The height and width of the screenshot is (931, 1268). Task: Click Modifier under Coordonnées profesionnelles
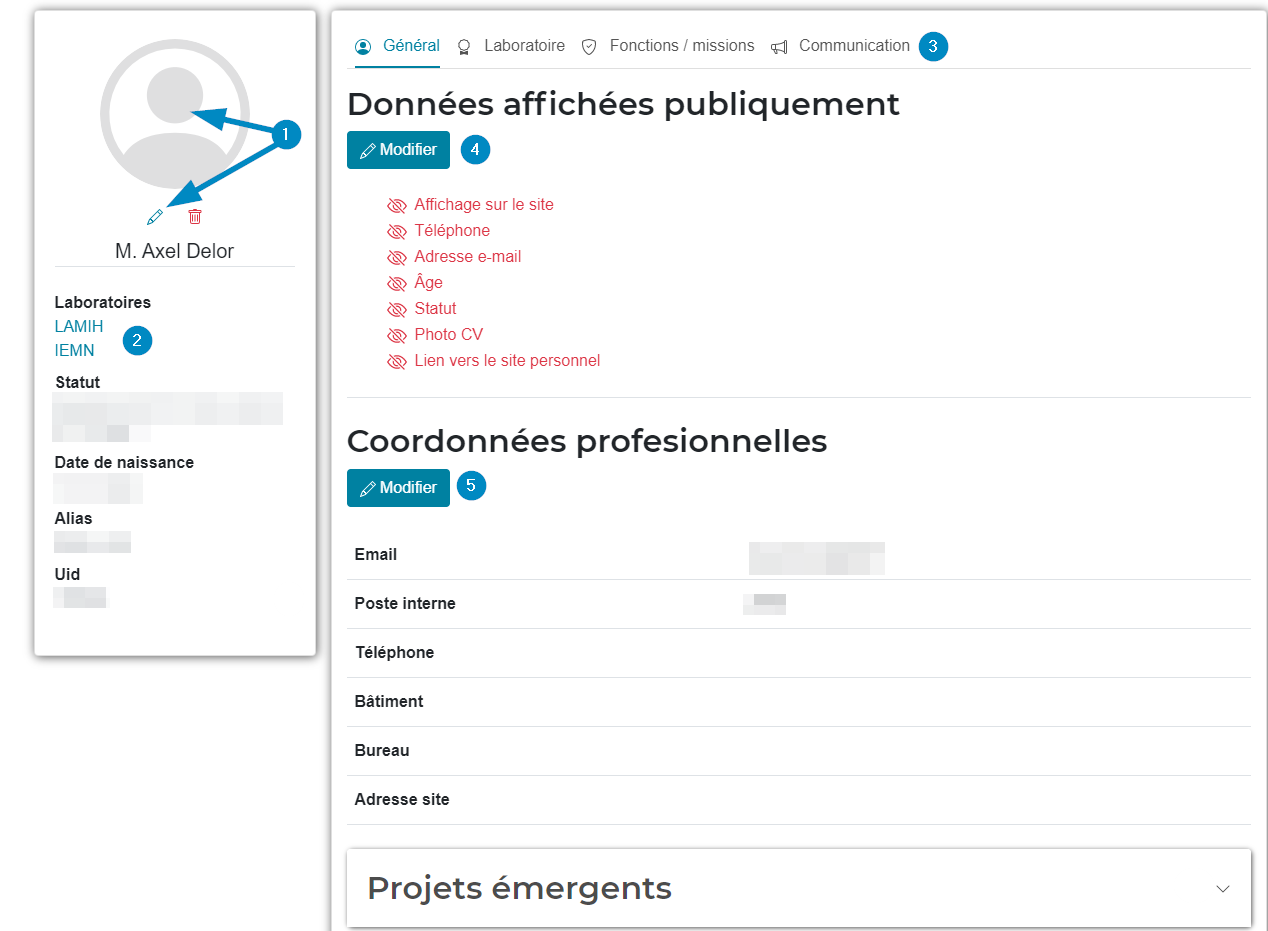pos(398,488)
